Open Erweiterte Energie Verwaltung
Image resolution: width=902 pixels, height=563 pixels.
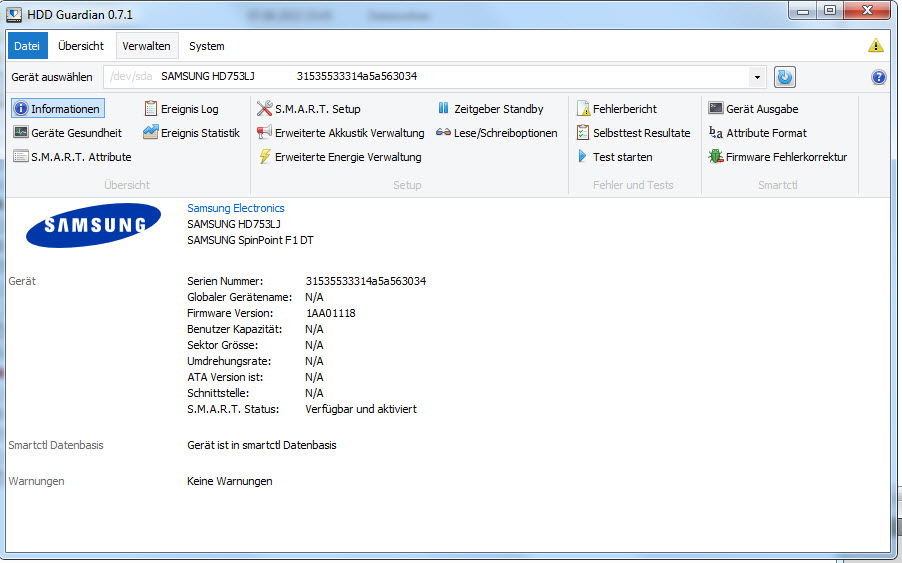click(x=339, y=157)
